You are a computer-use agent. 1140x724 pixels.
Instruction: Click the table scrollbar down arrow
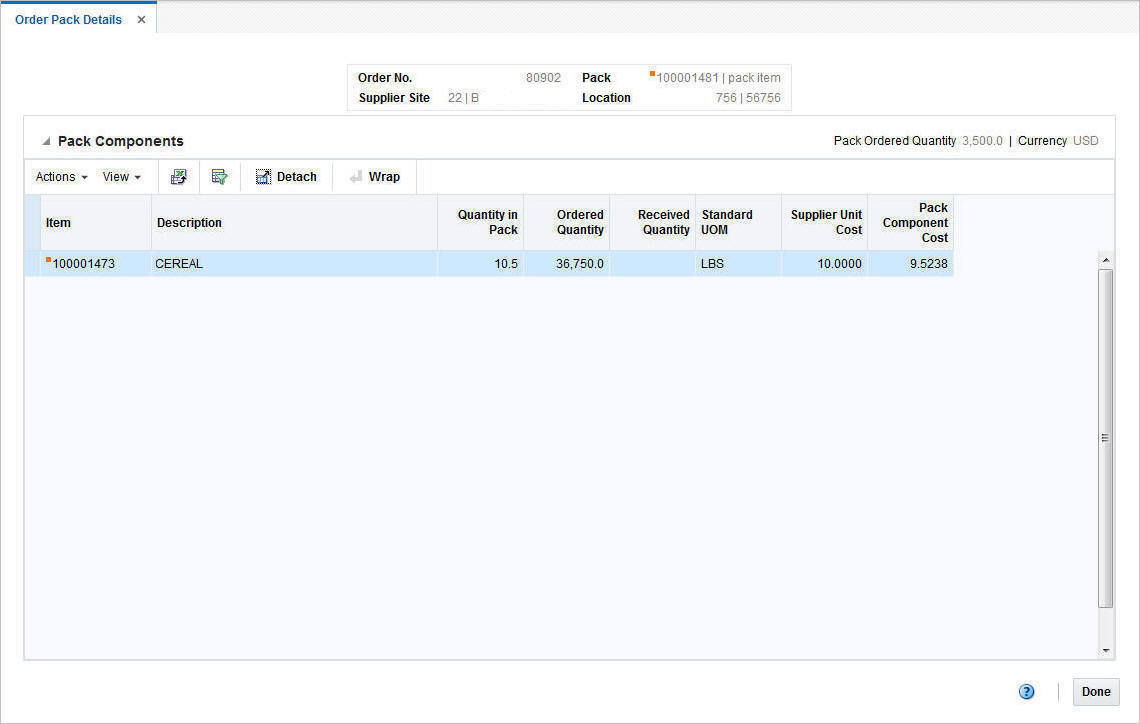click(1106, 651)
